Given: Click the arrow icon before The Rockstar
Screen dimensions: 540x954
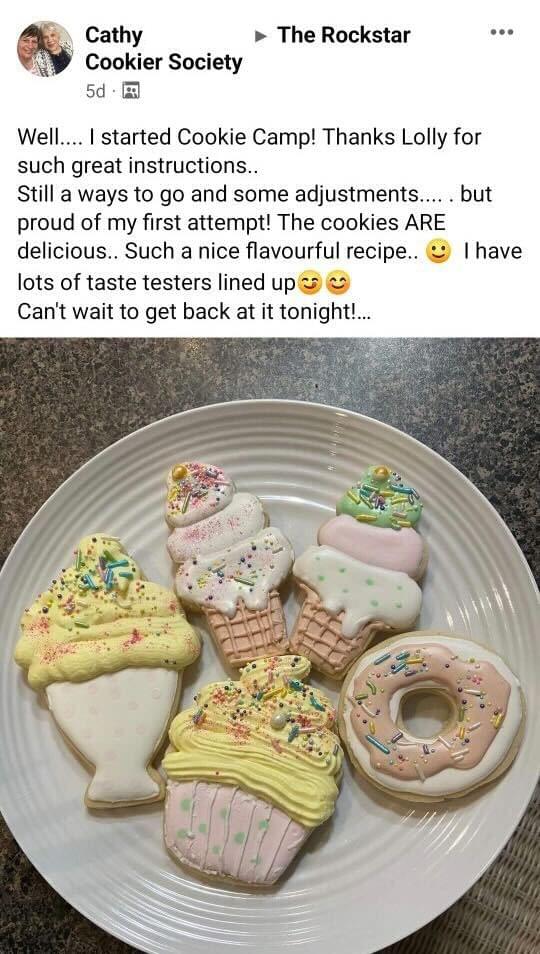Looking at the screenshot, I should point(261,37).
